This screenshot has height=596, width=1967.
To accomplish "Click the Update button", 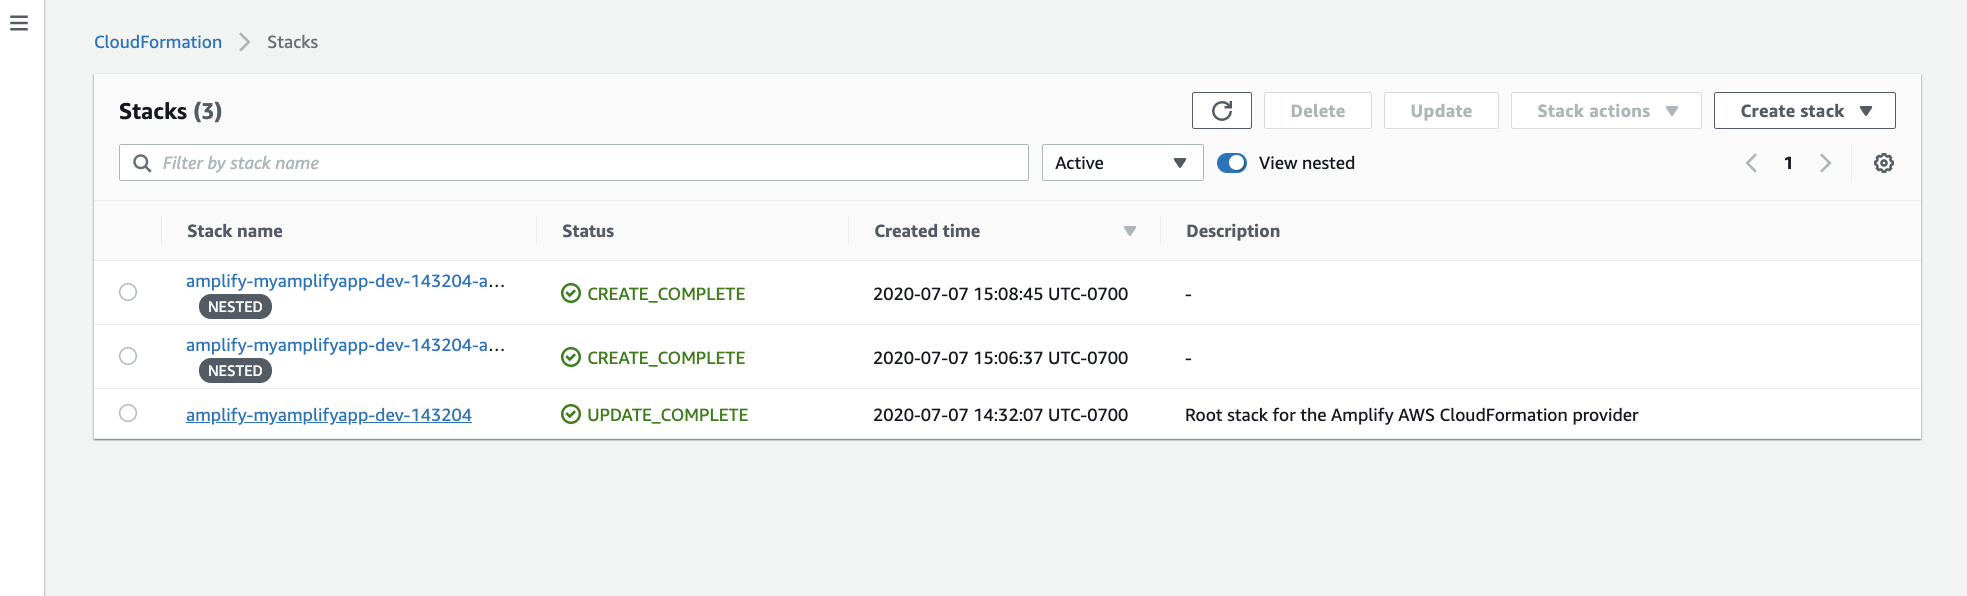I will (x=1441, y=111).
